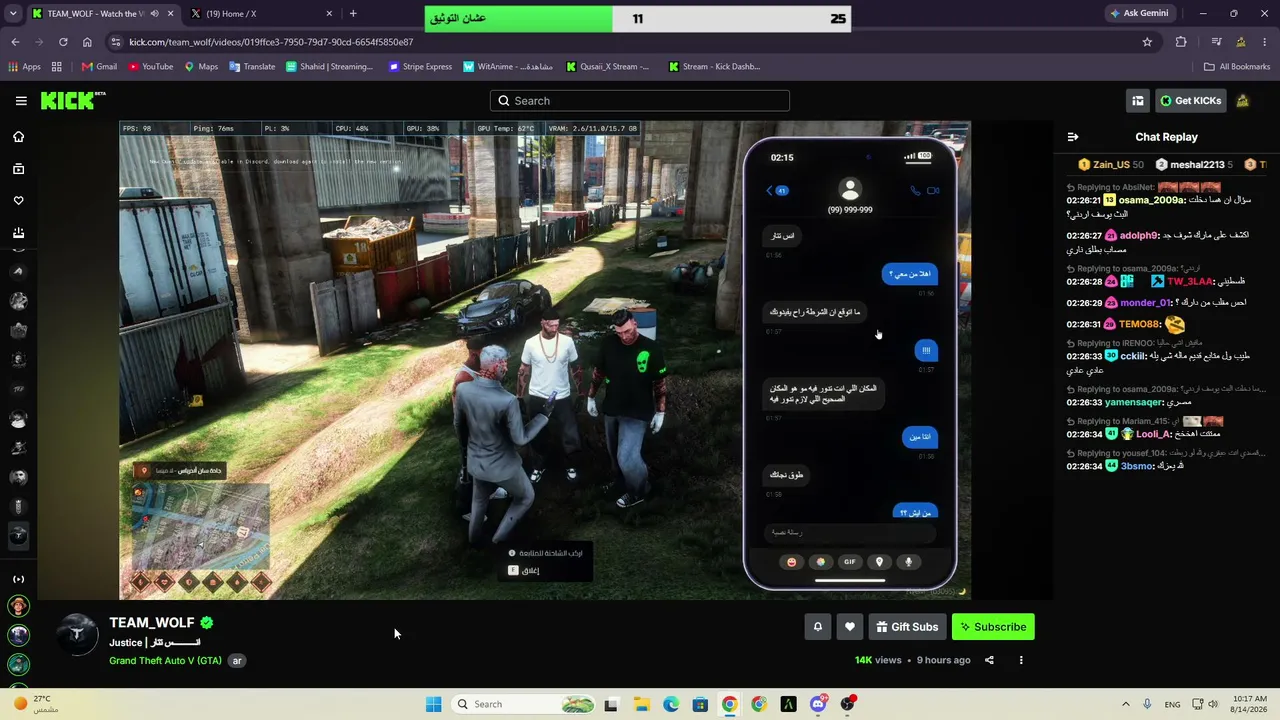Close the Home / X tab
This screenshot has height=720, width=1280.
pyautogui.click(x=329, y=14)
